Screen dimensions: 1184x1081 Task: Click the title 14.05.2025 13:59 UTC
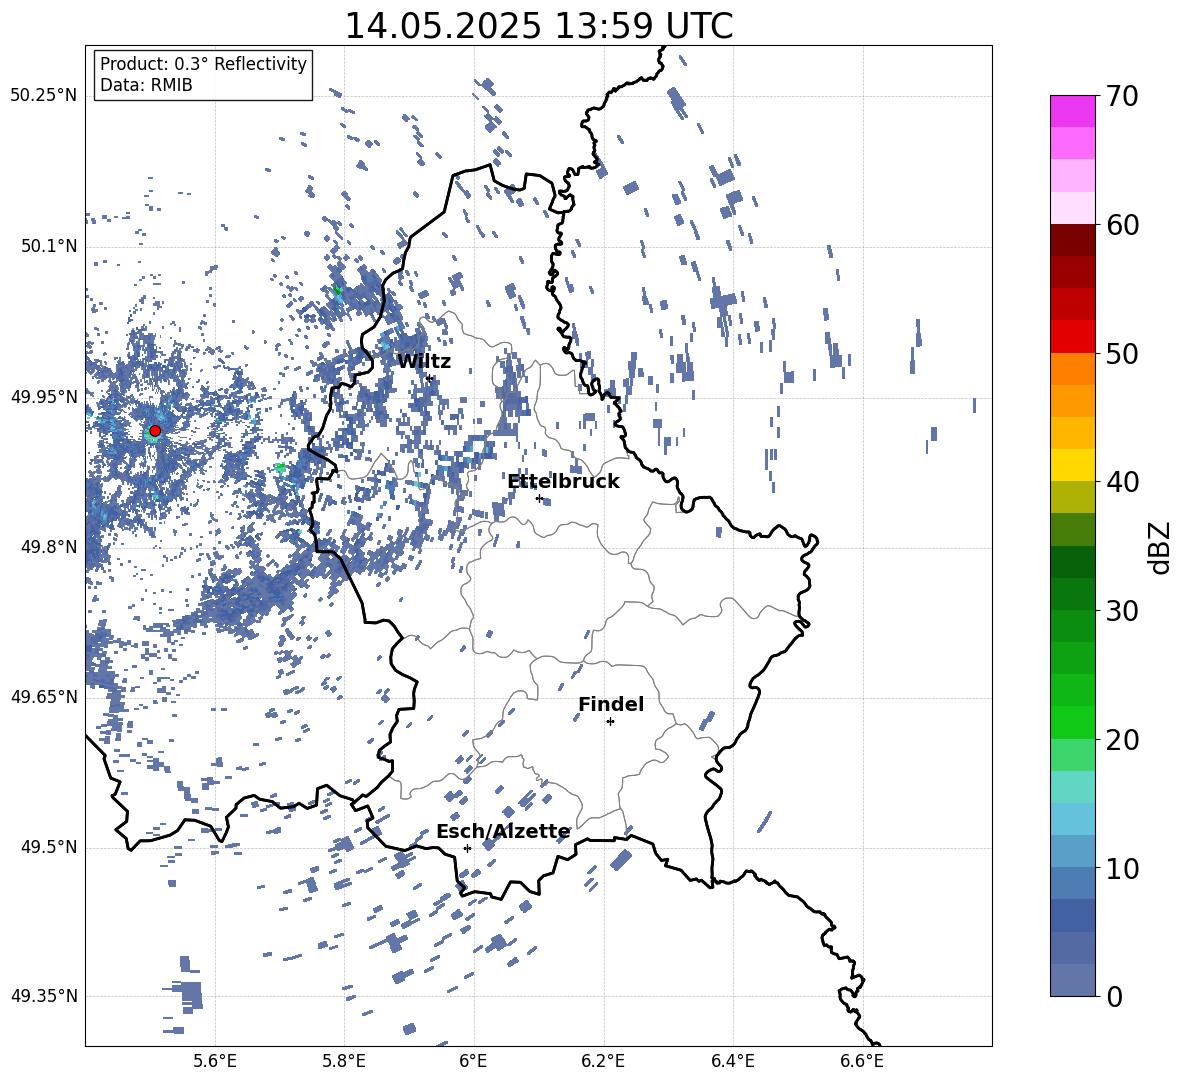tap(538, 25)
